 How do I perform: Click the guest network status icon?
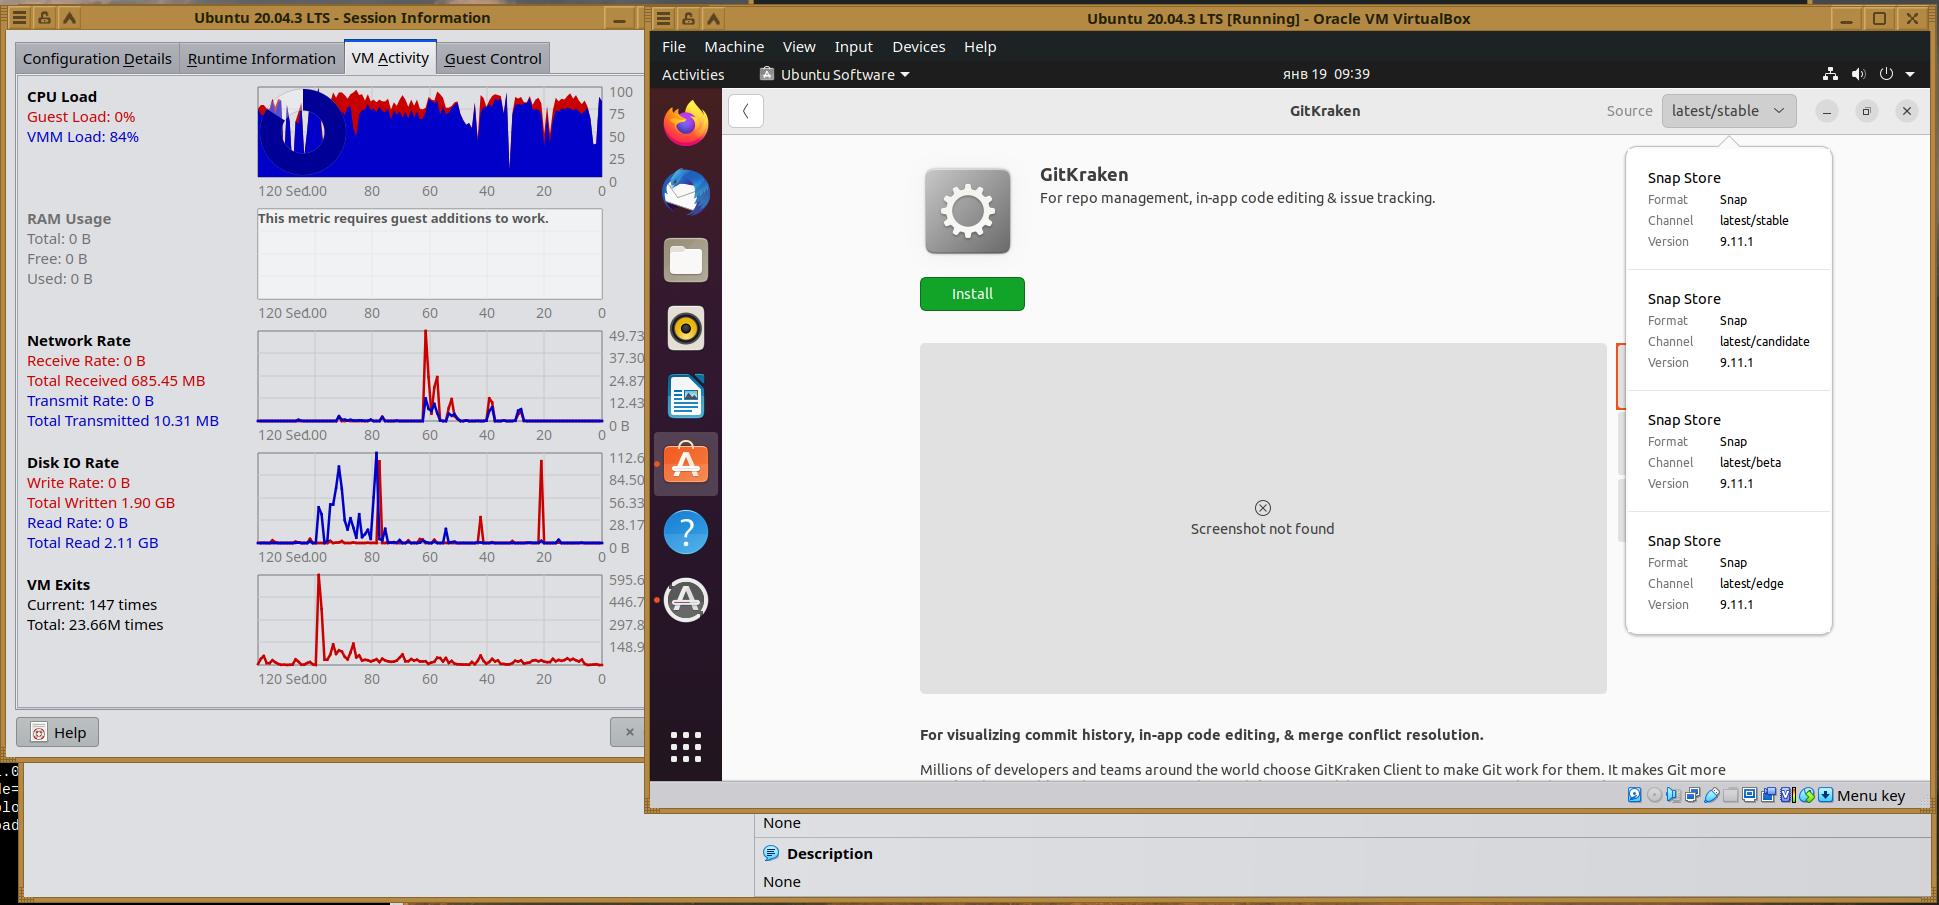tap(1830, 74)
